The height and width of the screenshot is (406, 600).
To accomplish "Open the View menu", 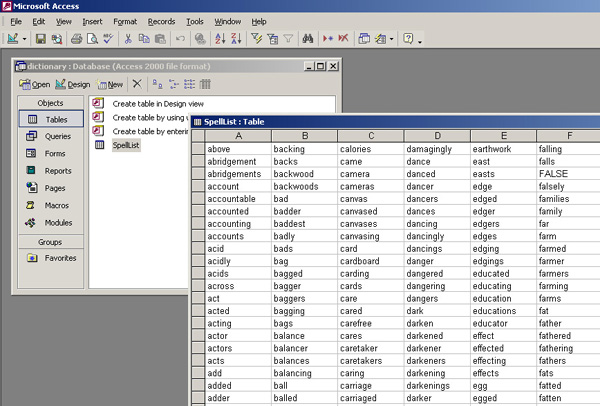I will 64,21.
